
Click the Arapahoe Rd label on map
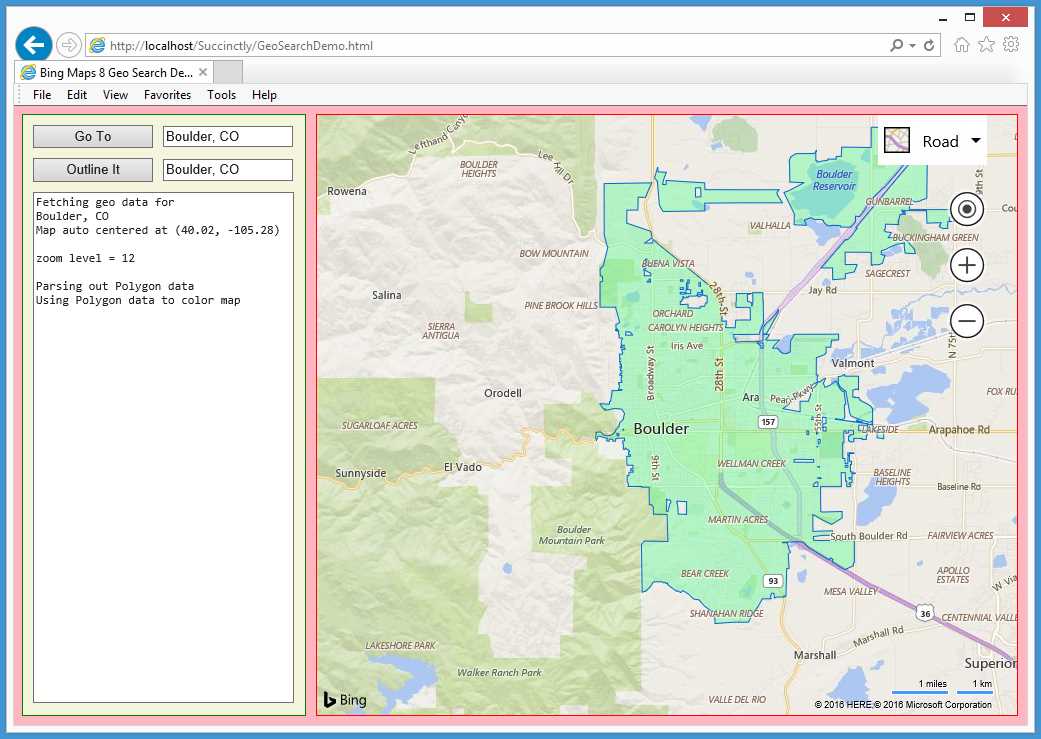click(959, 430)
